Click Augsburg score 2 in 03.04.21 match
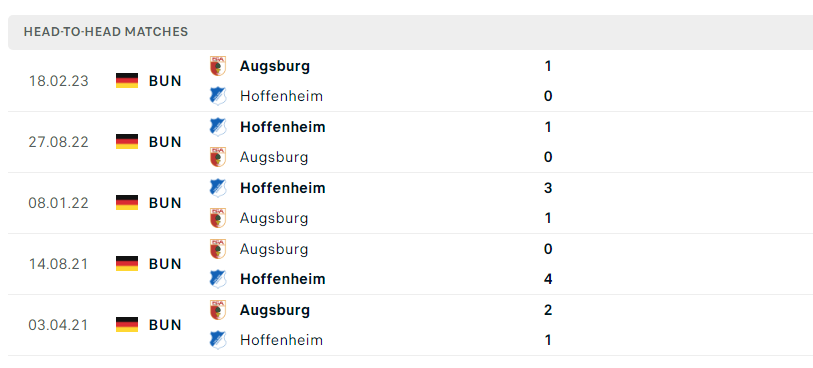 click(x=548, y=310)
